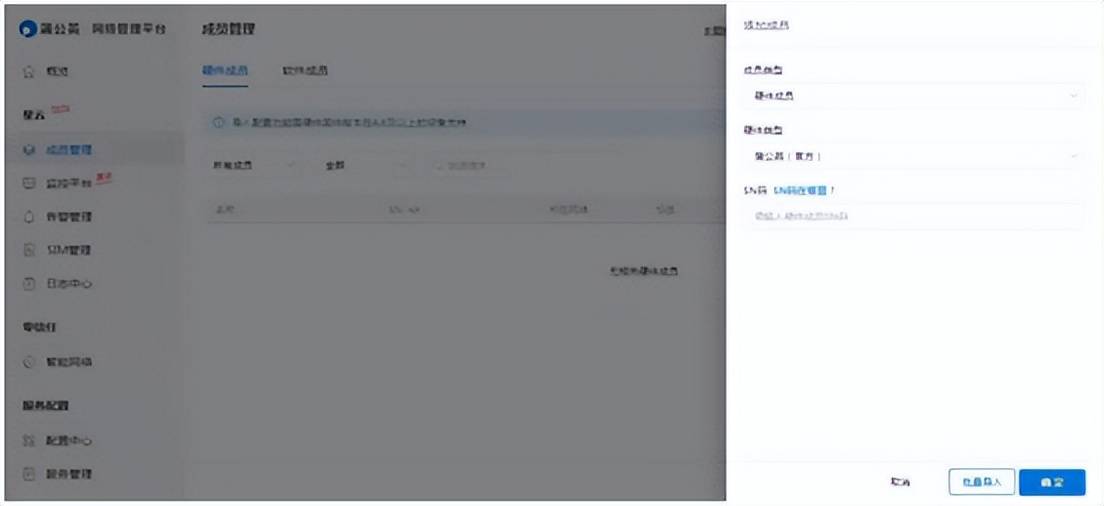Expand the 硬件类型 dropdown showing 蒲公英（官方）
Viewport: 1104px width, 506px height.
click(x=912, y=156)
